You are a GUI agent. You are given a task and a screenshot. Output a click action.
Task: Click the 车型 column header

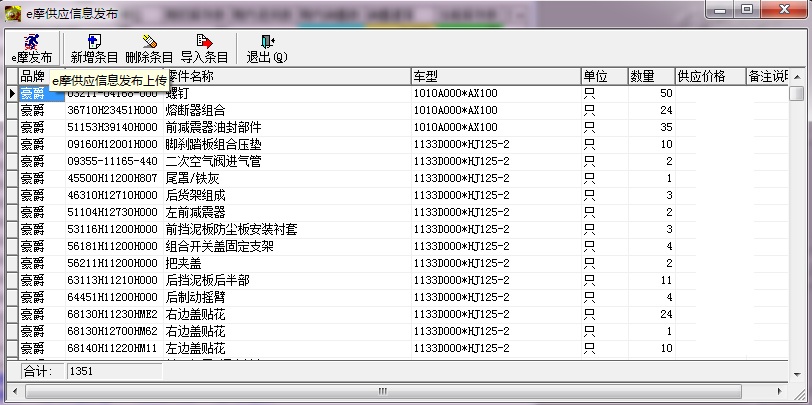click(x=496, y=77)
